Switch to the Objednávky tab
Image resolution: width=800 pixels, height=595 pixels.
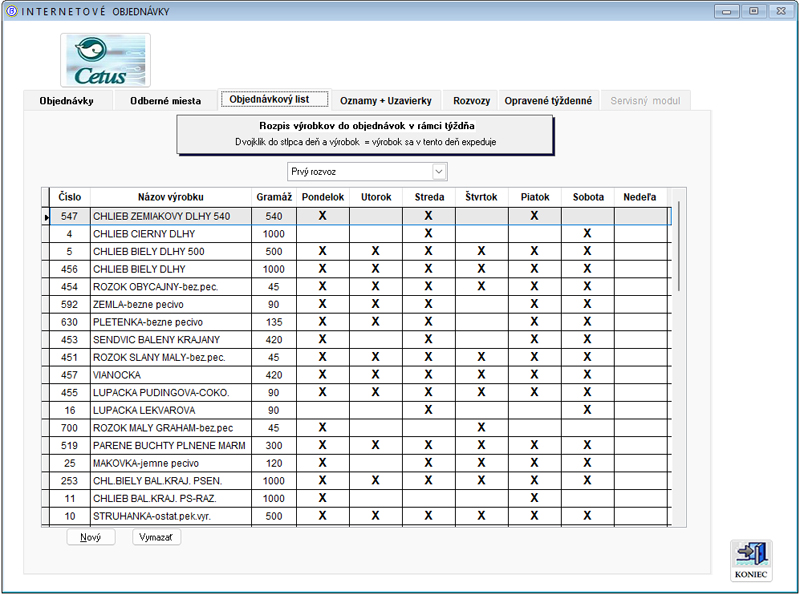click(66, 101)
